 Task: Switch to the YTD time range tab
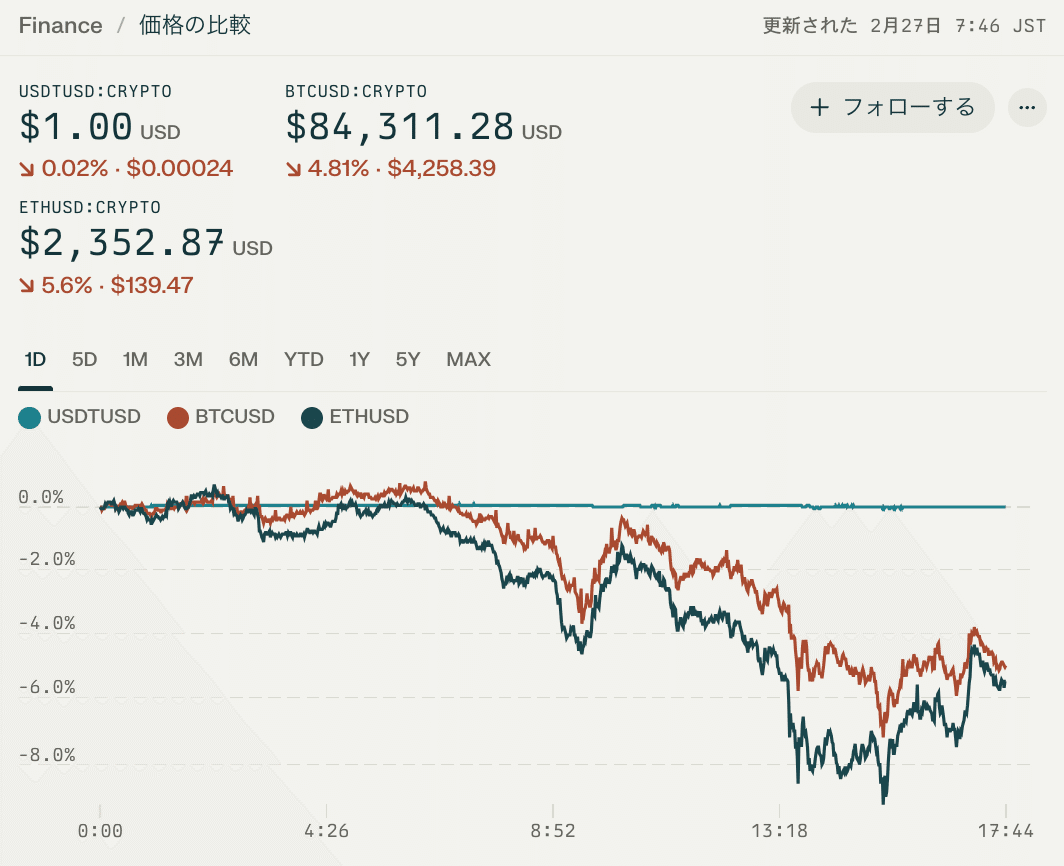pyautogui.click(x=304, y=359)
